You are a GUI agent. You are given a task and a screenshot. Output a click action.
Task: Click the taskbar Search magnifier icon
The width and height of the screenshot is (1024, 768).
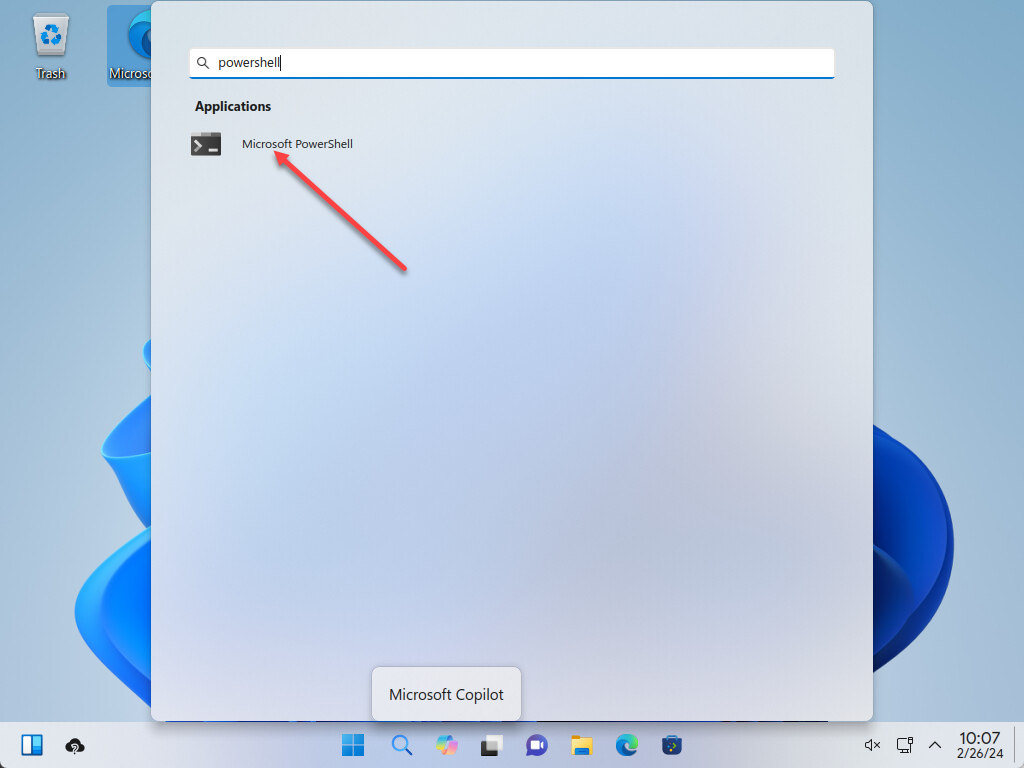pos(401,745)
